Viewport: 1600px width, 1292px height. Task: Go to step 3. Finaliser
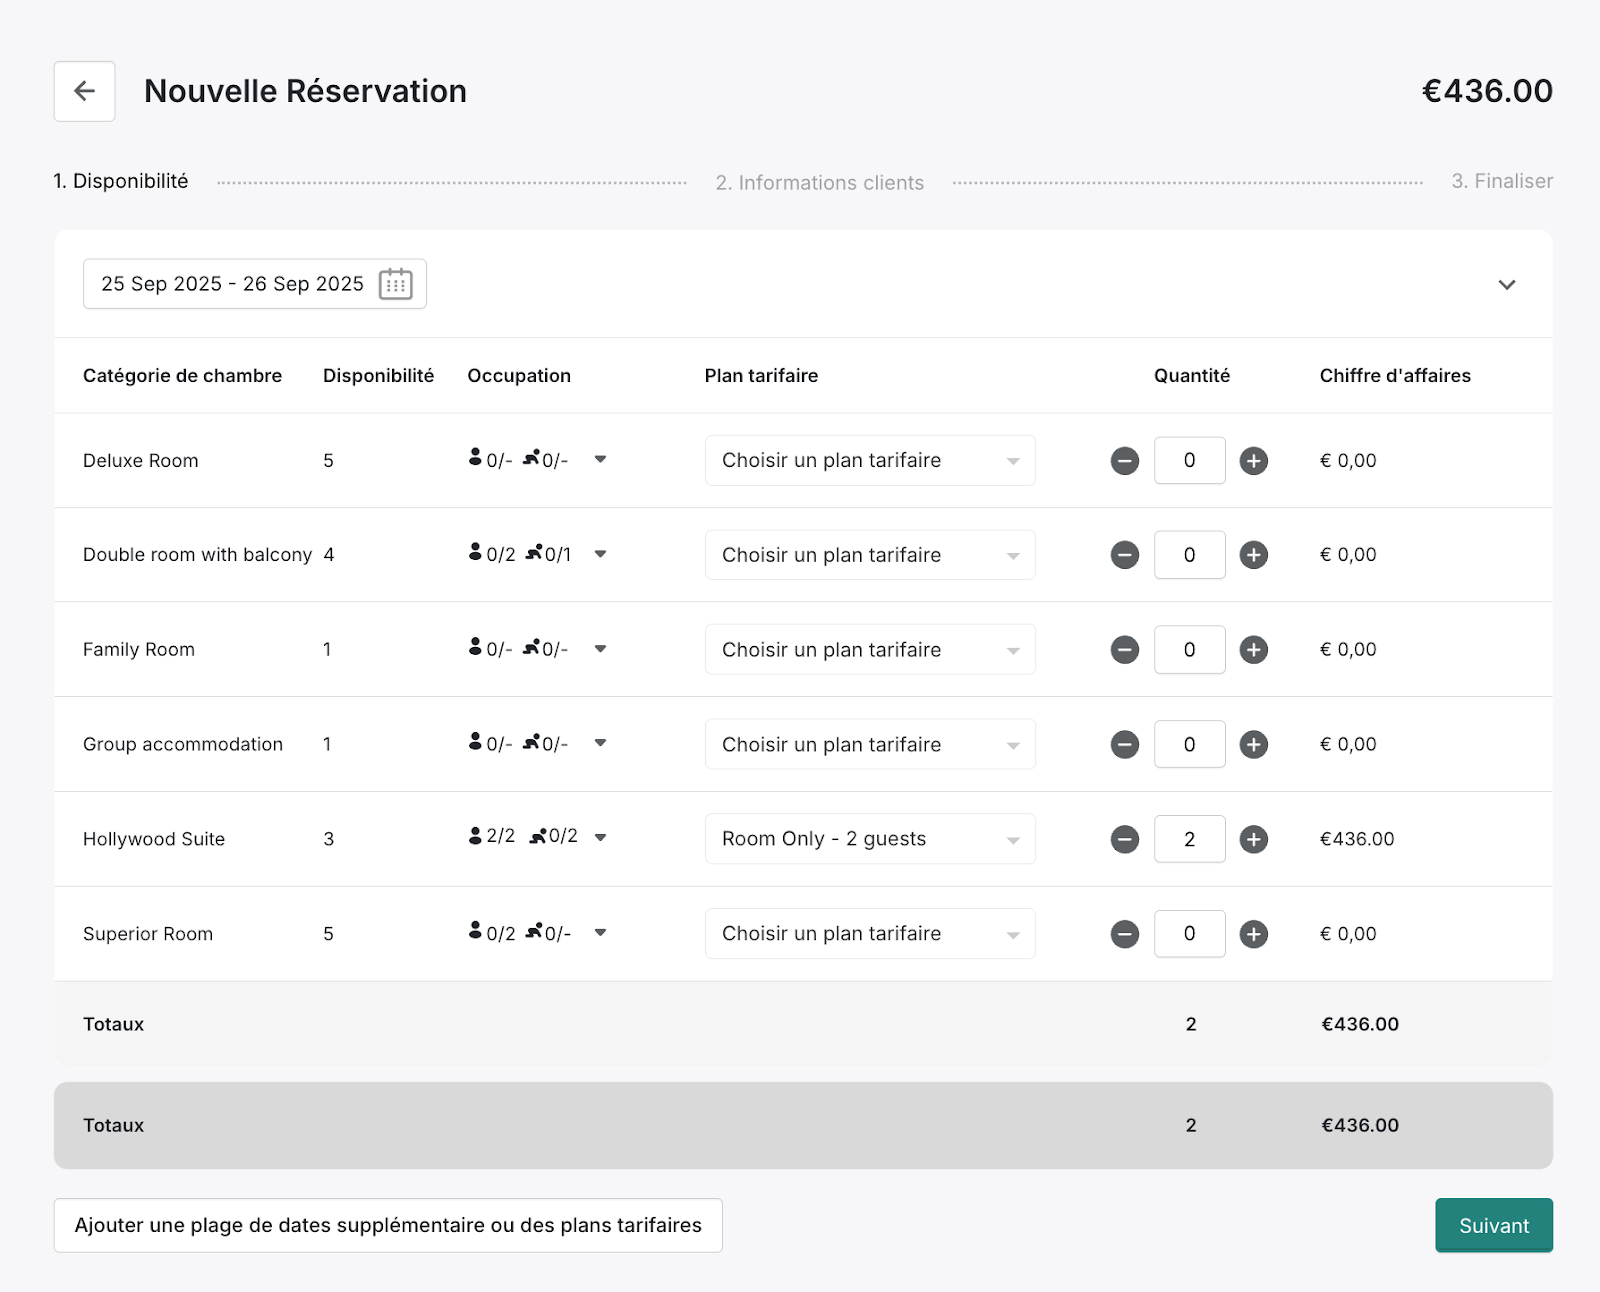coord(1502,181)
